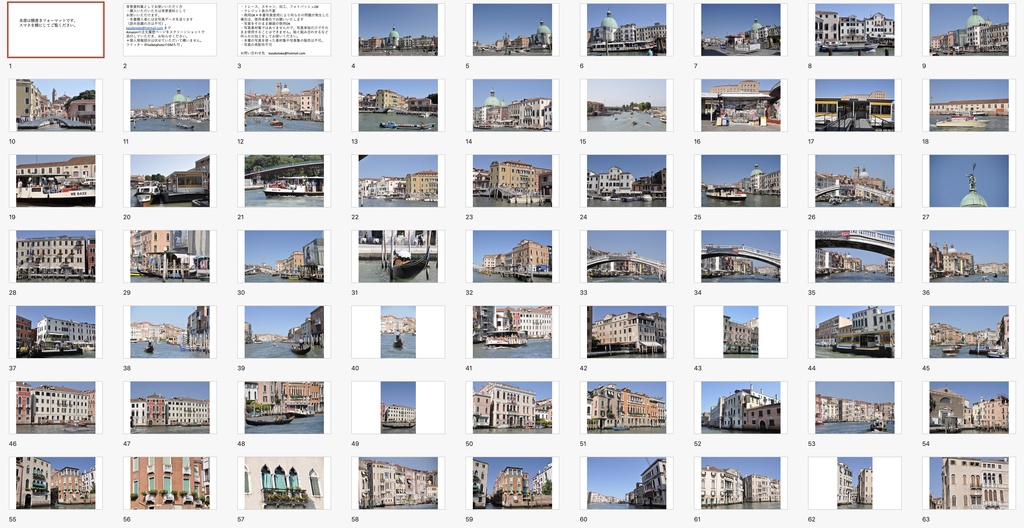Select slide thumbnail numbered 21
Image resolution: width=1024 pixels, height=528 pixels.
(284, 181)
